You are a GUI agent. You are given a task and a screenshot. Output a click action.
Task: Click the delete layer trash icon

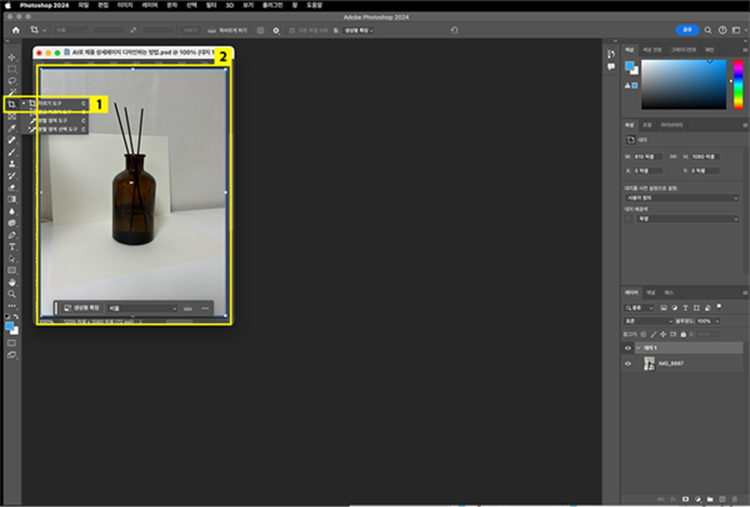(x=735, y=497)
